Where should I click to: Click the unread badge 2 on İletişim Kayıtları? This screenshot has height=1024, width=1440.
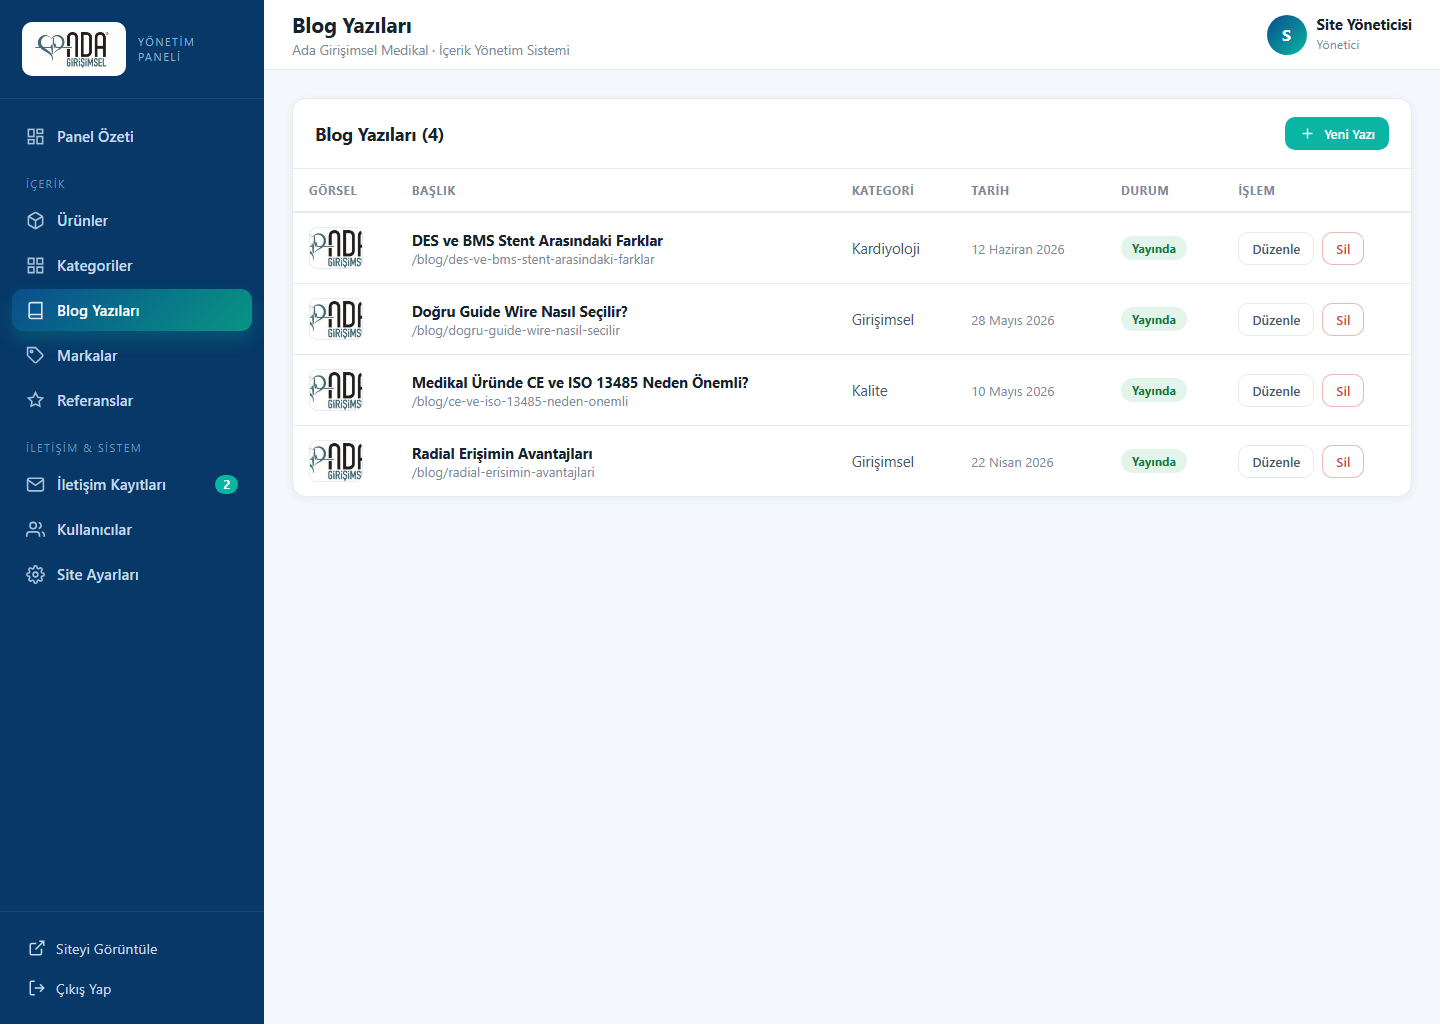pyautogui.click(x=227, y=484)
